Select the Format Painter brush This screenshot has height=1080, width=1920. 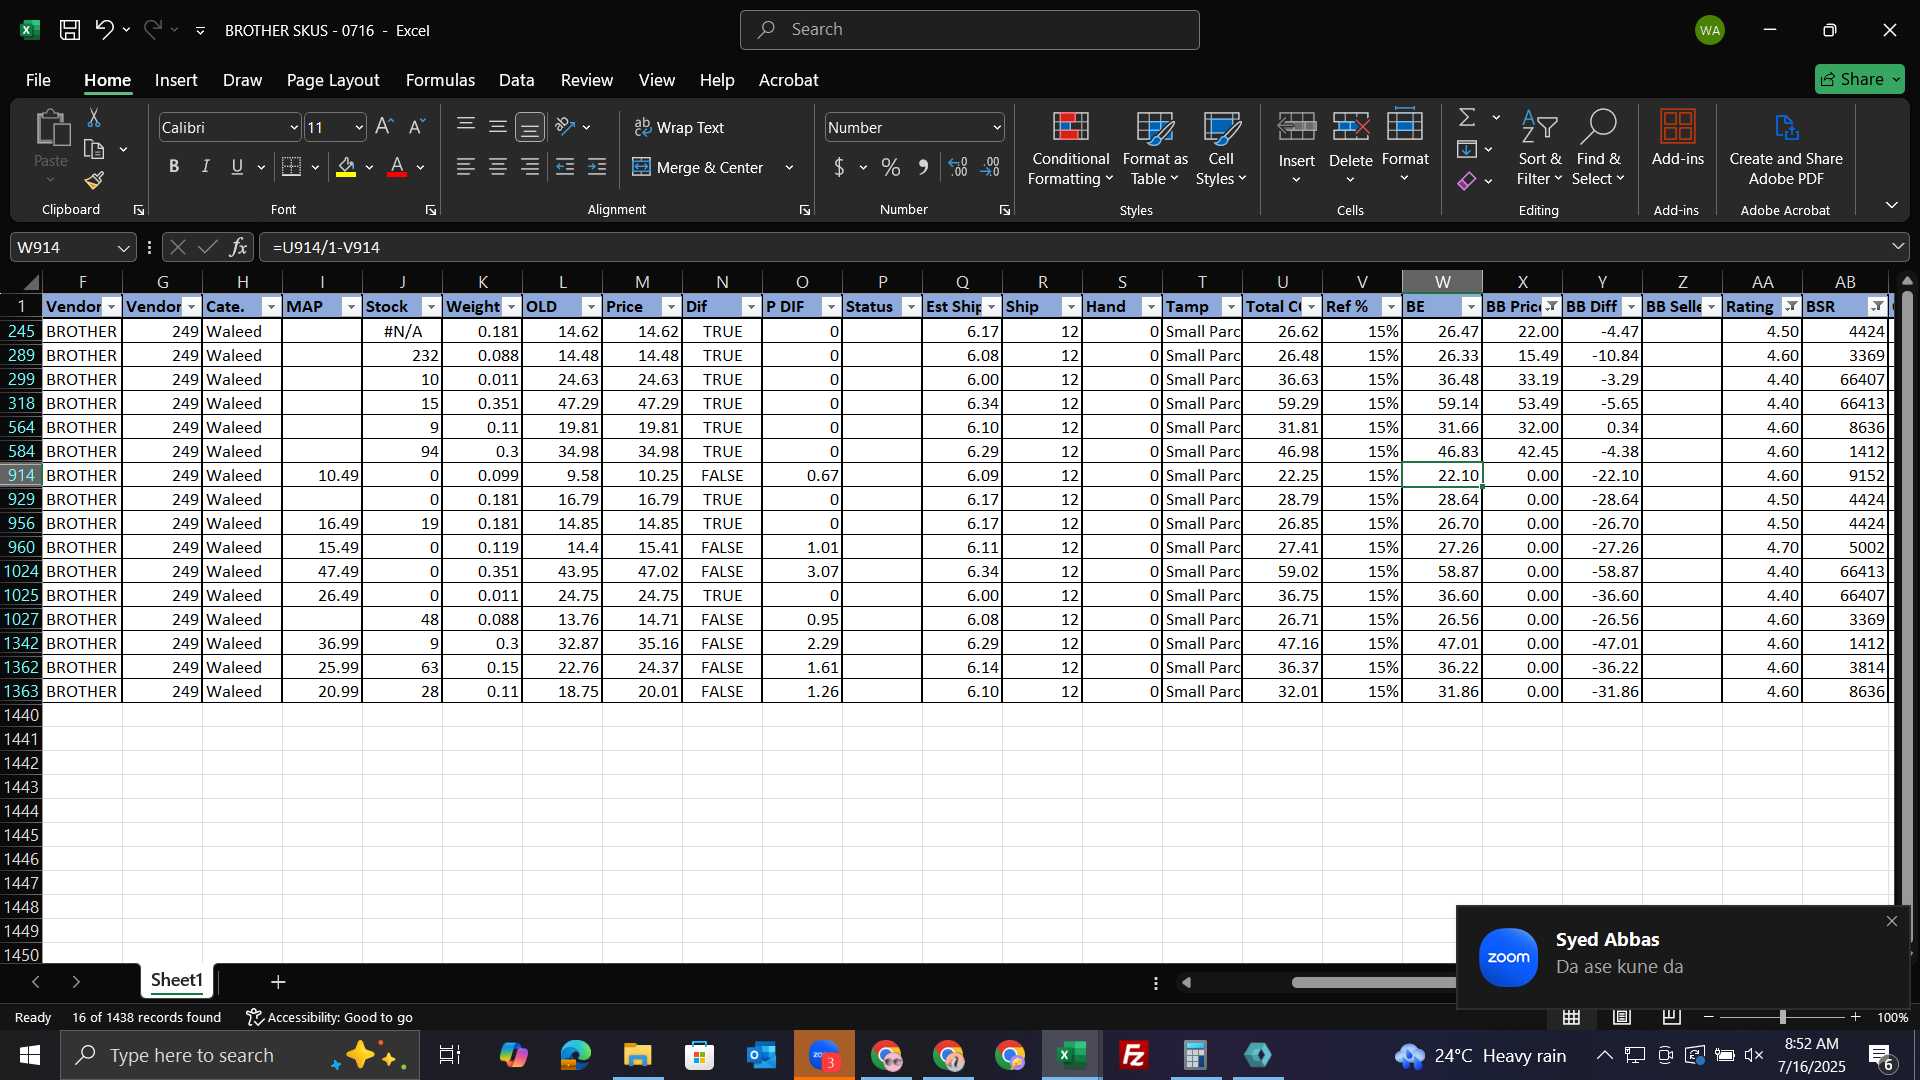94,181
